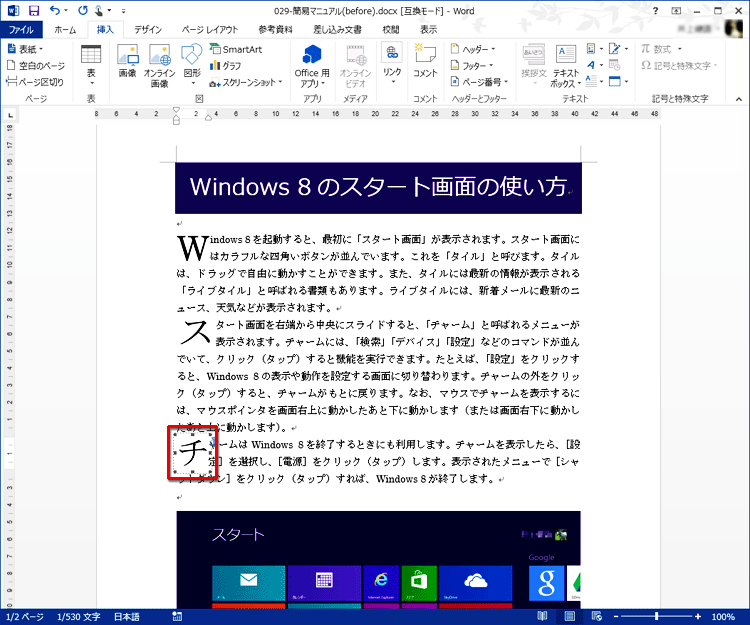
Task: Switch to Print Layout view
Action: (x=570, y=616)
